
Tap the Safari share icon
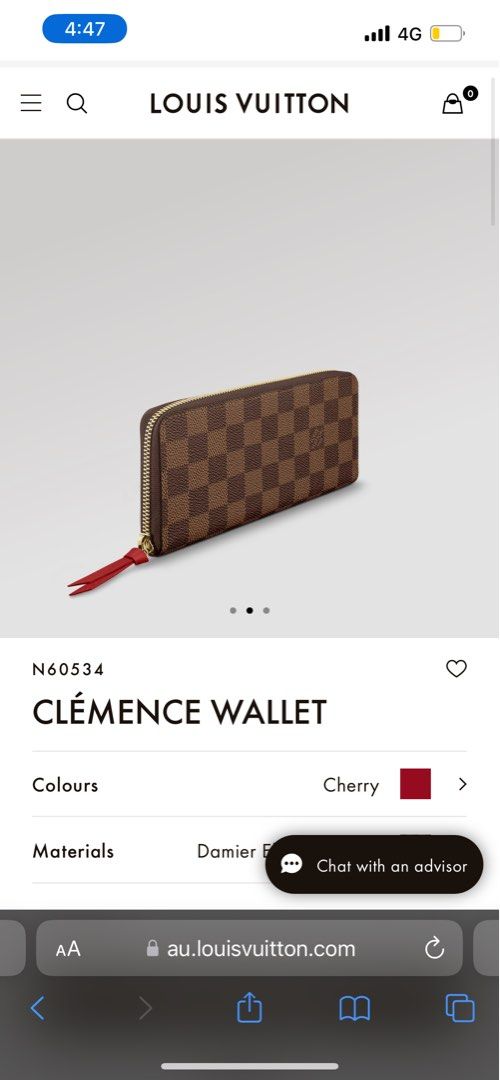pyautogui.click(x=249, y=1007)
